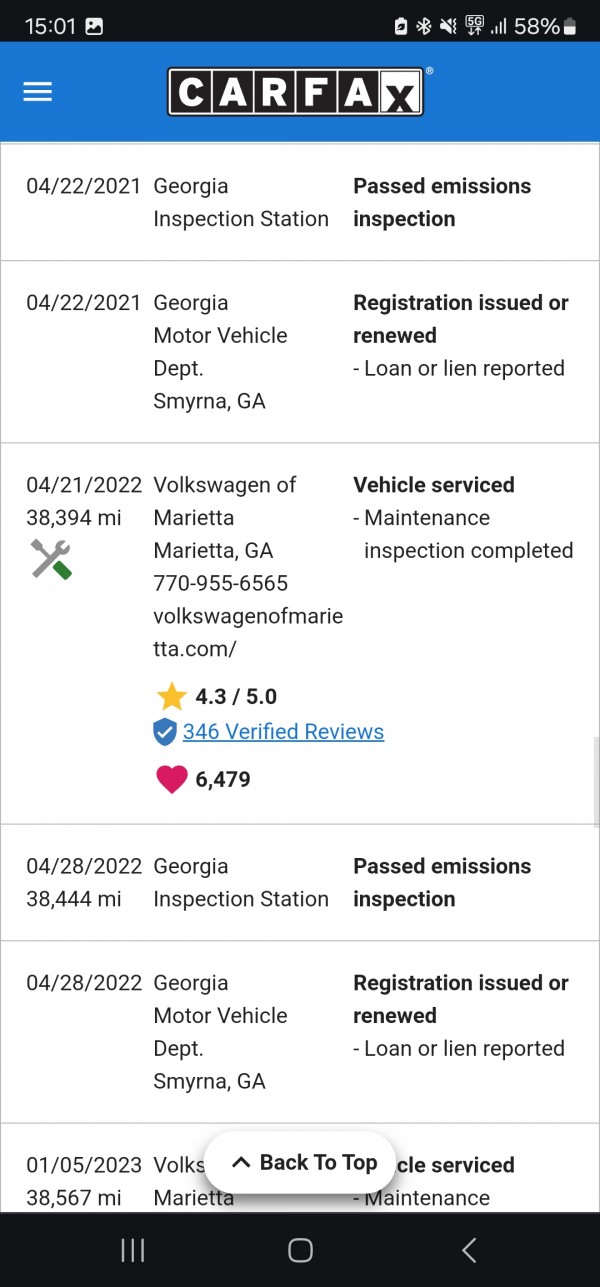
Task: Open the 346 Verified Reviews link
Action: click(x=283, y=732)
